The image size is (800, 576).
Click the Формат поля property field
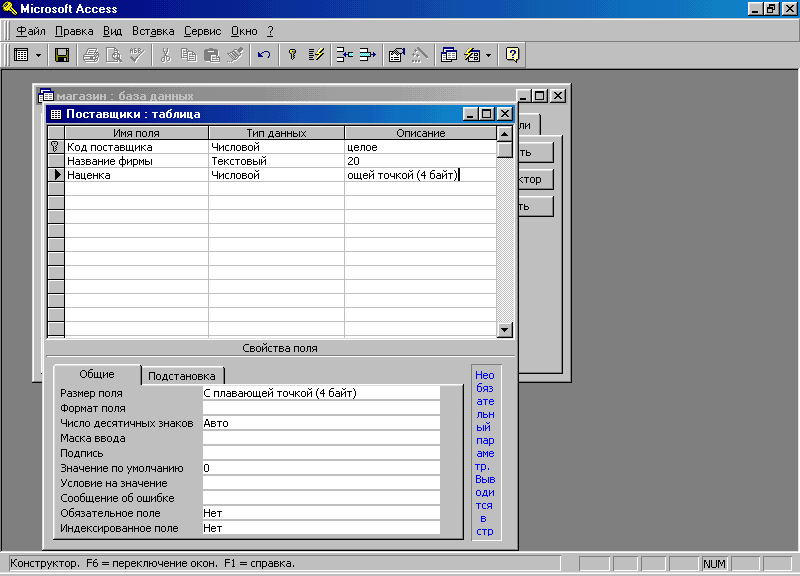[x=321, y=408]
